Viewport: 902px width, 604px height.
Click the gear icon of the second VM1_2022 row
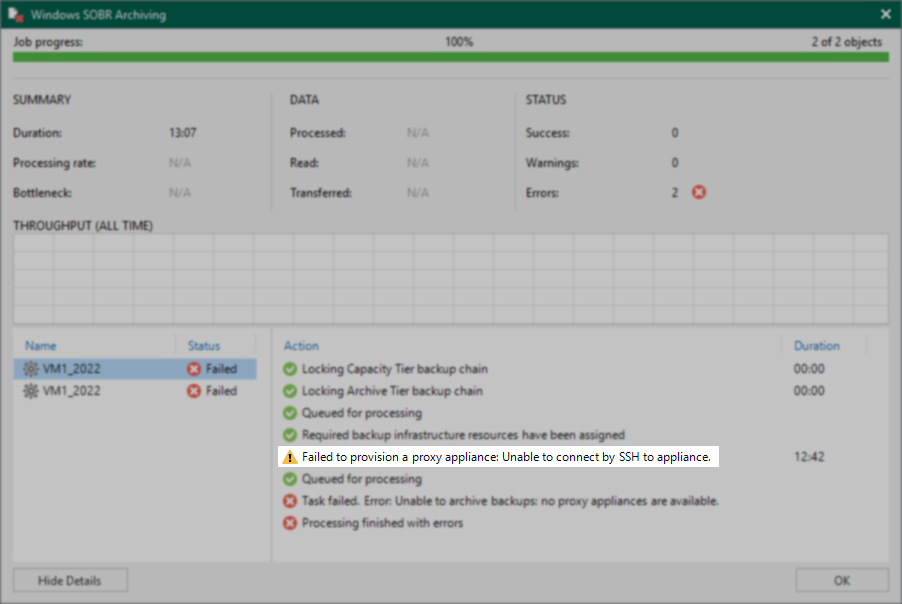coord(30,391)
